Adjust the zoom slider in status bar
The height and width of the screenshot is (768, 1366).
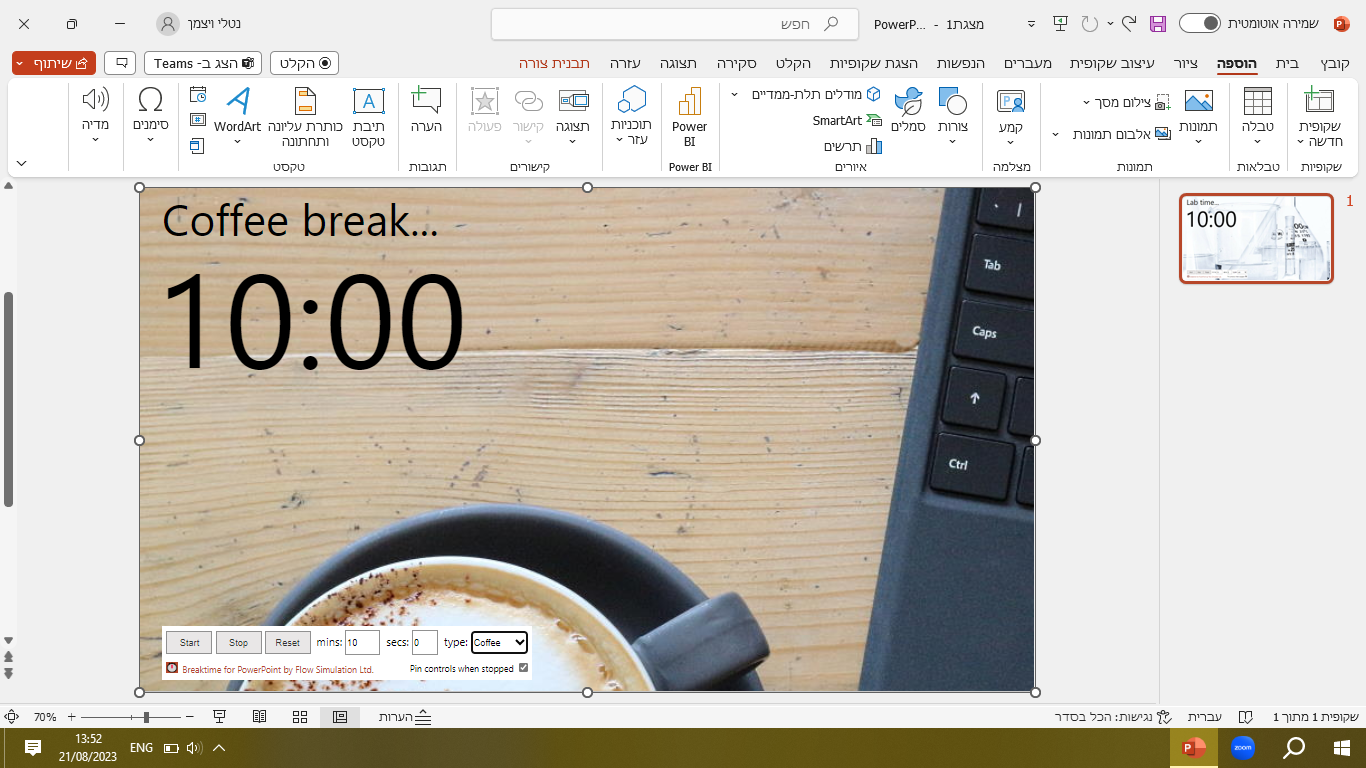(x=147, y=717)
